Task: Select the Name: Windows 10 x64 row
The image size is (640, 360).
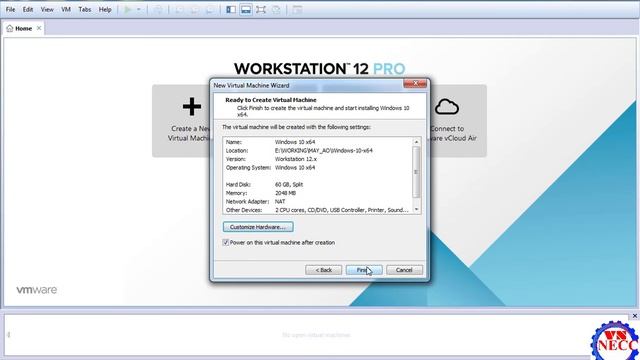Action: 318,142
